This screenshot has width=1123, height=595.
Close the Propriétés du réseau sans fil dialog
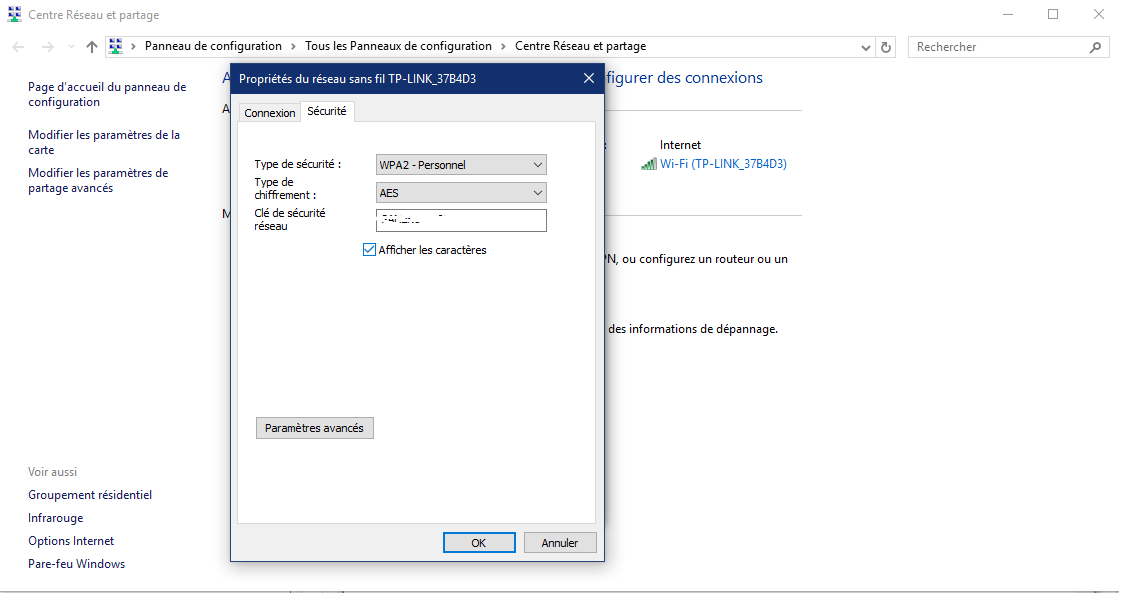coord(588,78)
